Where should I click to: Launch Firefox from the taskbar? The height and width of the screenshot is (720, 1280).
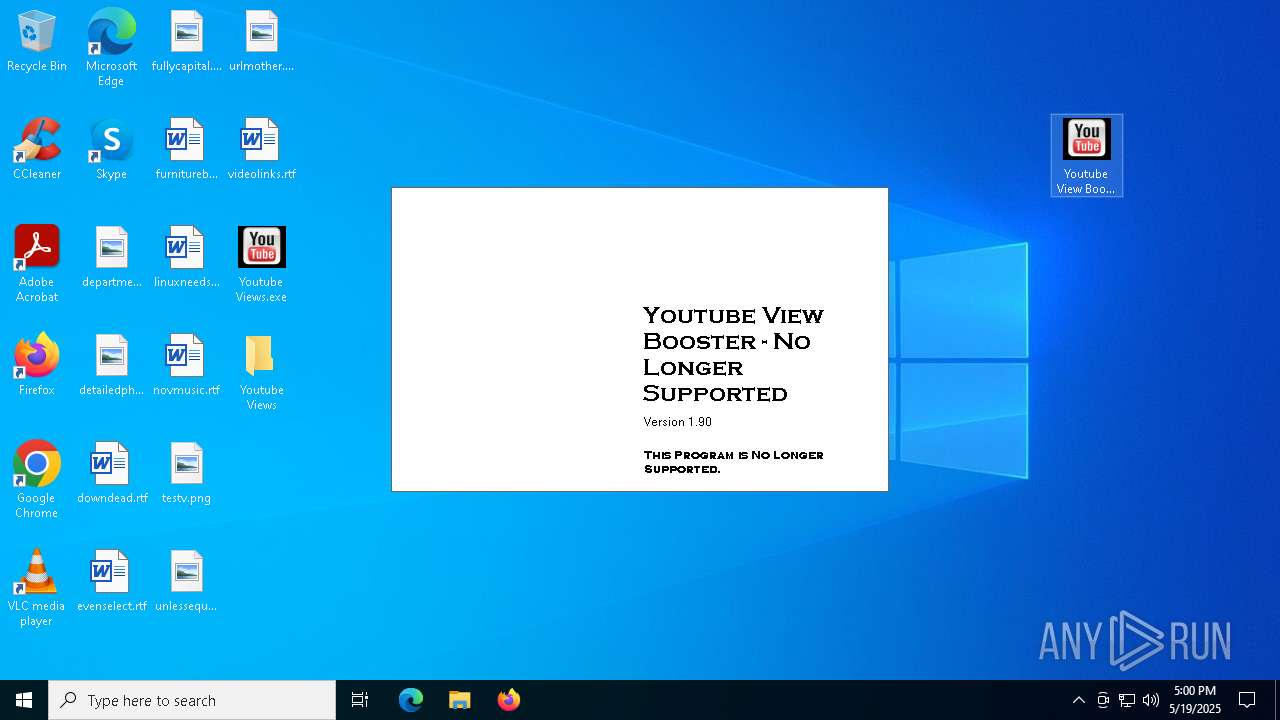509,700
